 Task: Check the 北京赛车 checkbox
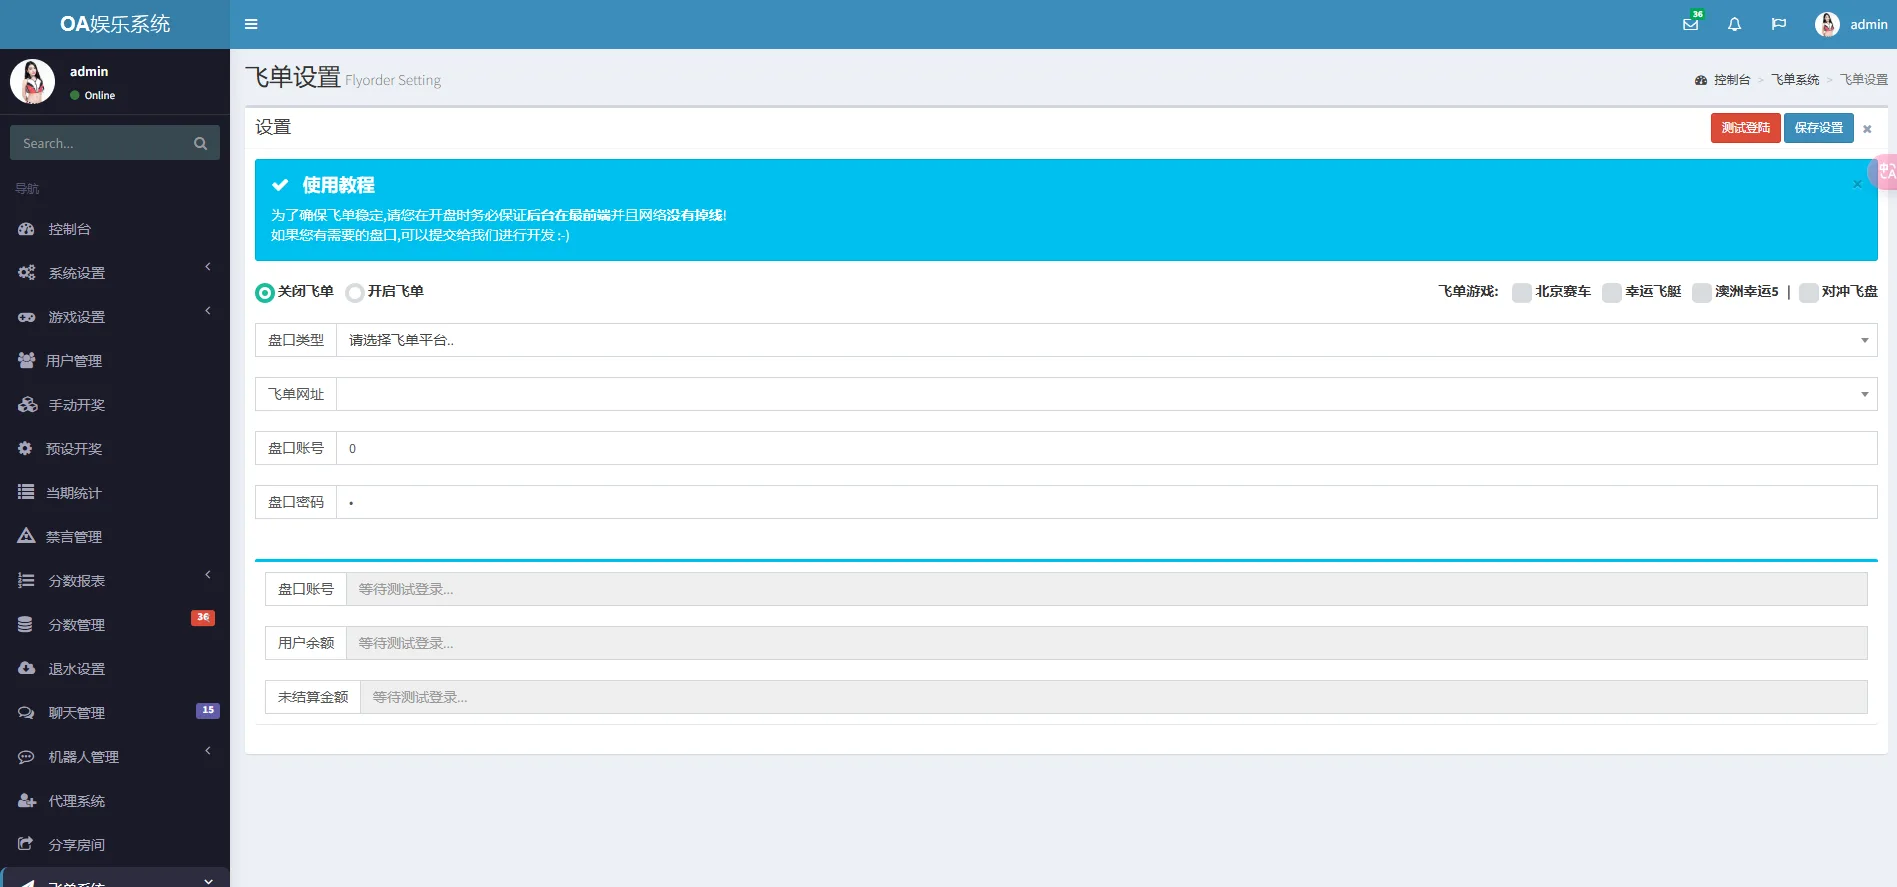(1521, 292)
